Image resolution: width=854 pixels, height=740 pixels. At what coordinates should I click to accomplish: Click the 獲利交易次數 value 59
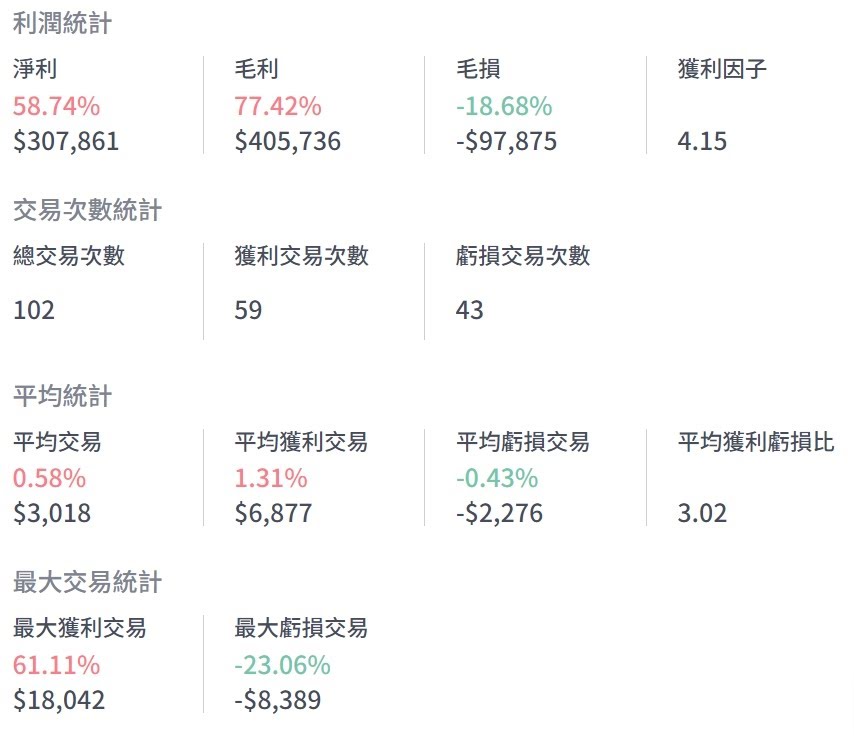(248, 310)
